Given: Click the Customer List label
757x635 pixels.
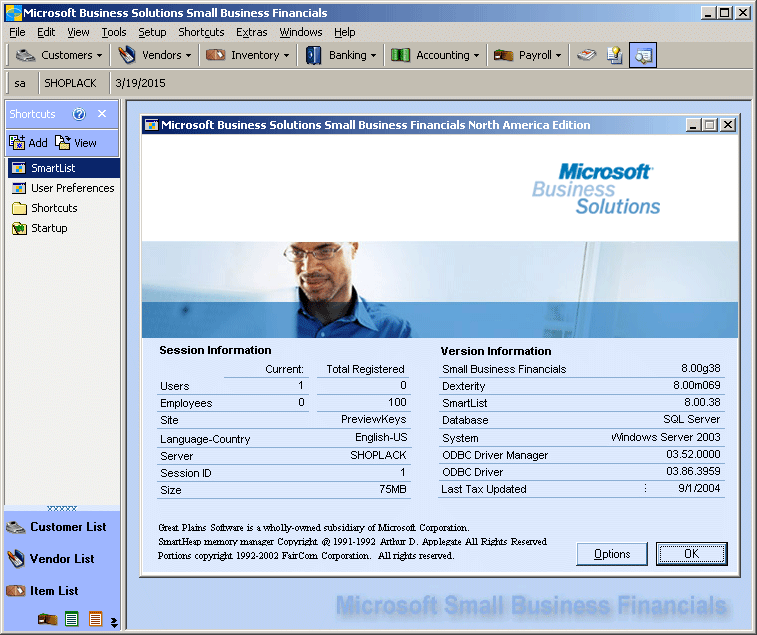Looking at the screenshot, I should 68,527.
